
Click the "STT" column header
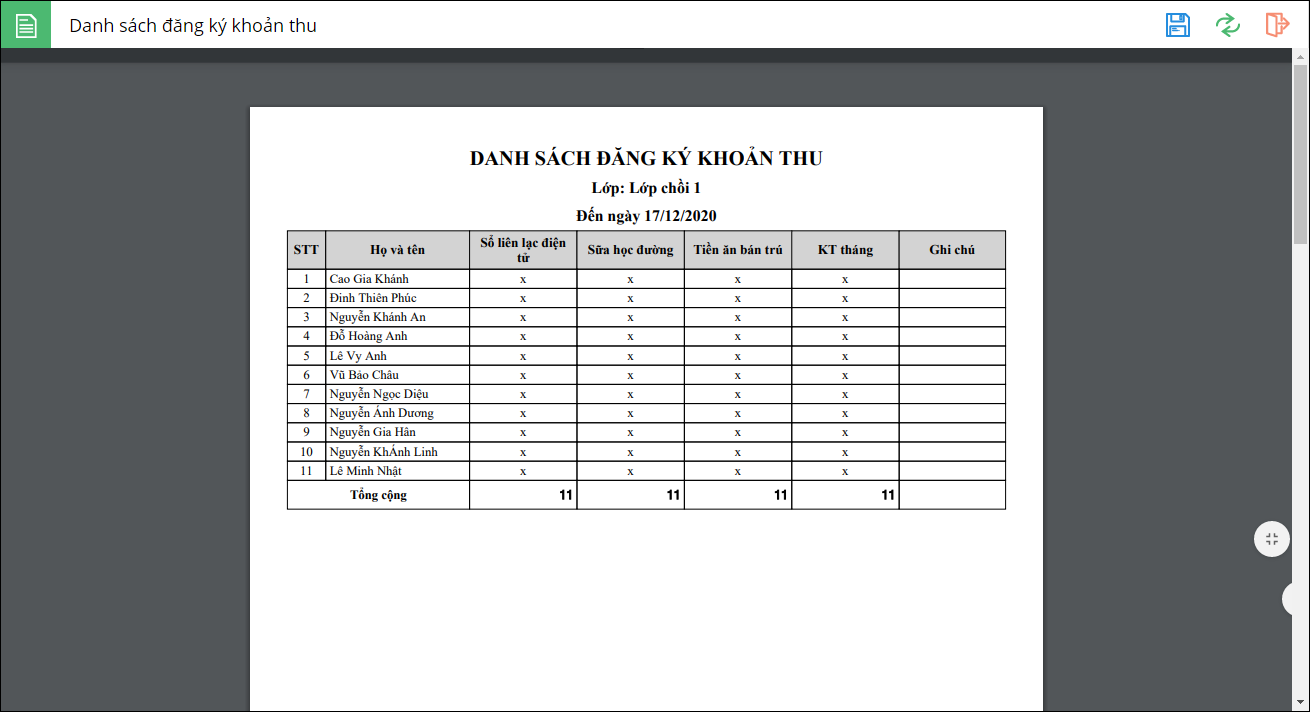pos(306,250)
